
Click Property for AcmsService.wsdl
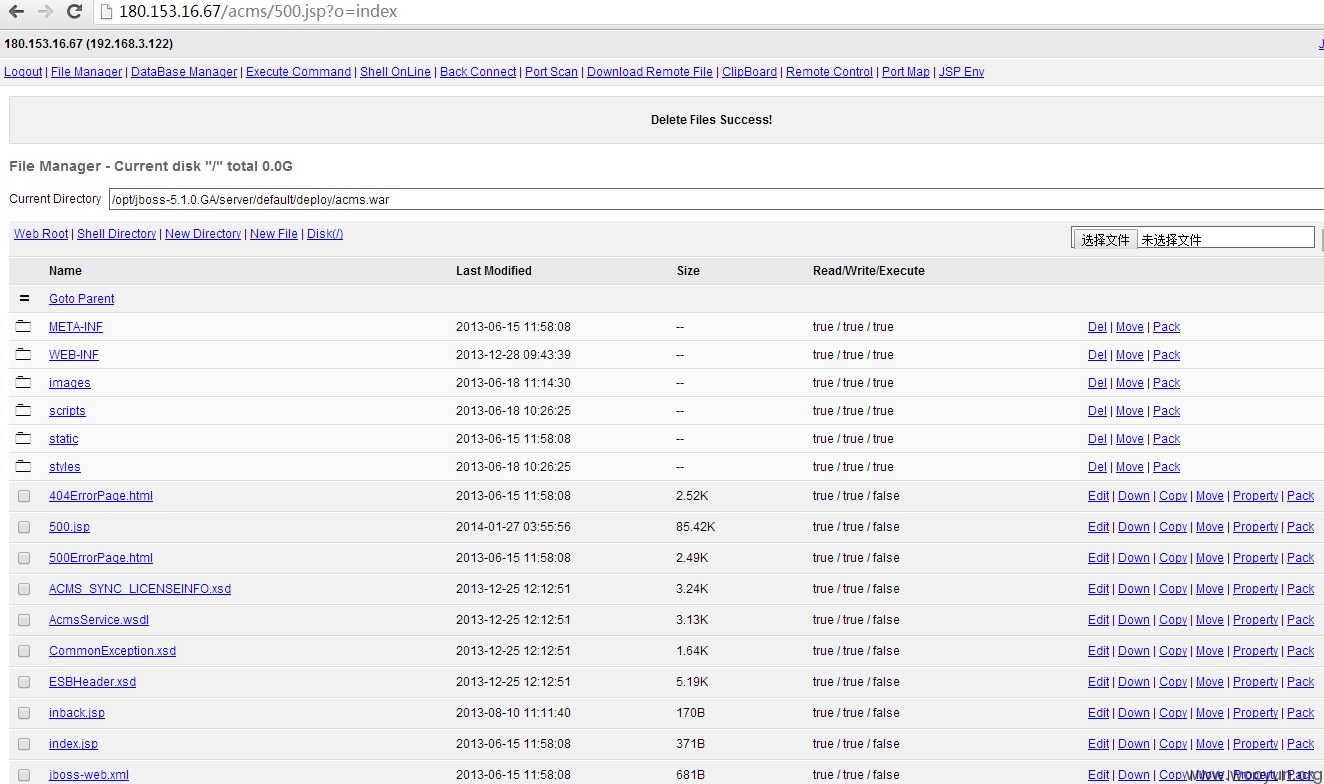tap(1255, 620)
